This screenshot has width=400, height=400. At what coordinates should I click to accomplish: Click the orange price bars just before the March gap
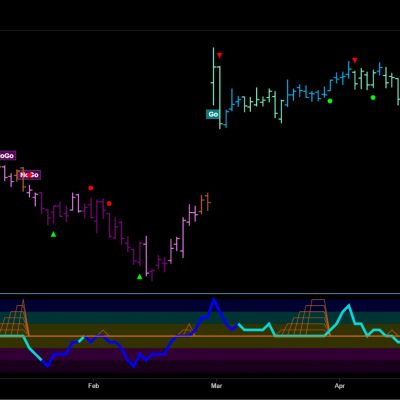[x=204, y=203]
